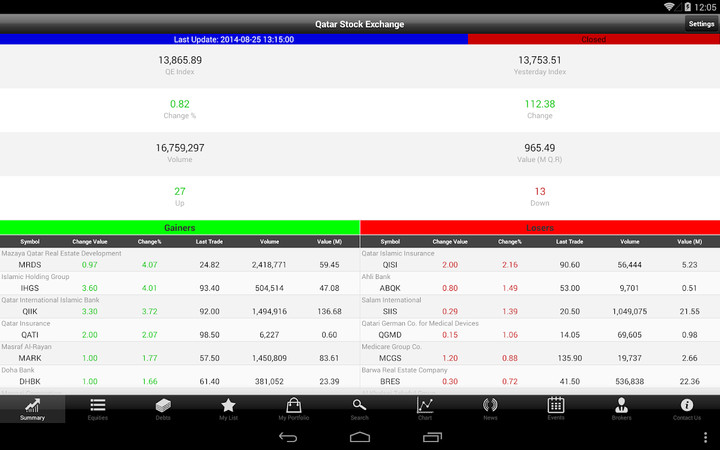
Task: Tap the Volume value 16,759,297
Action: point(180,148)
